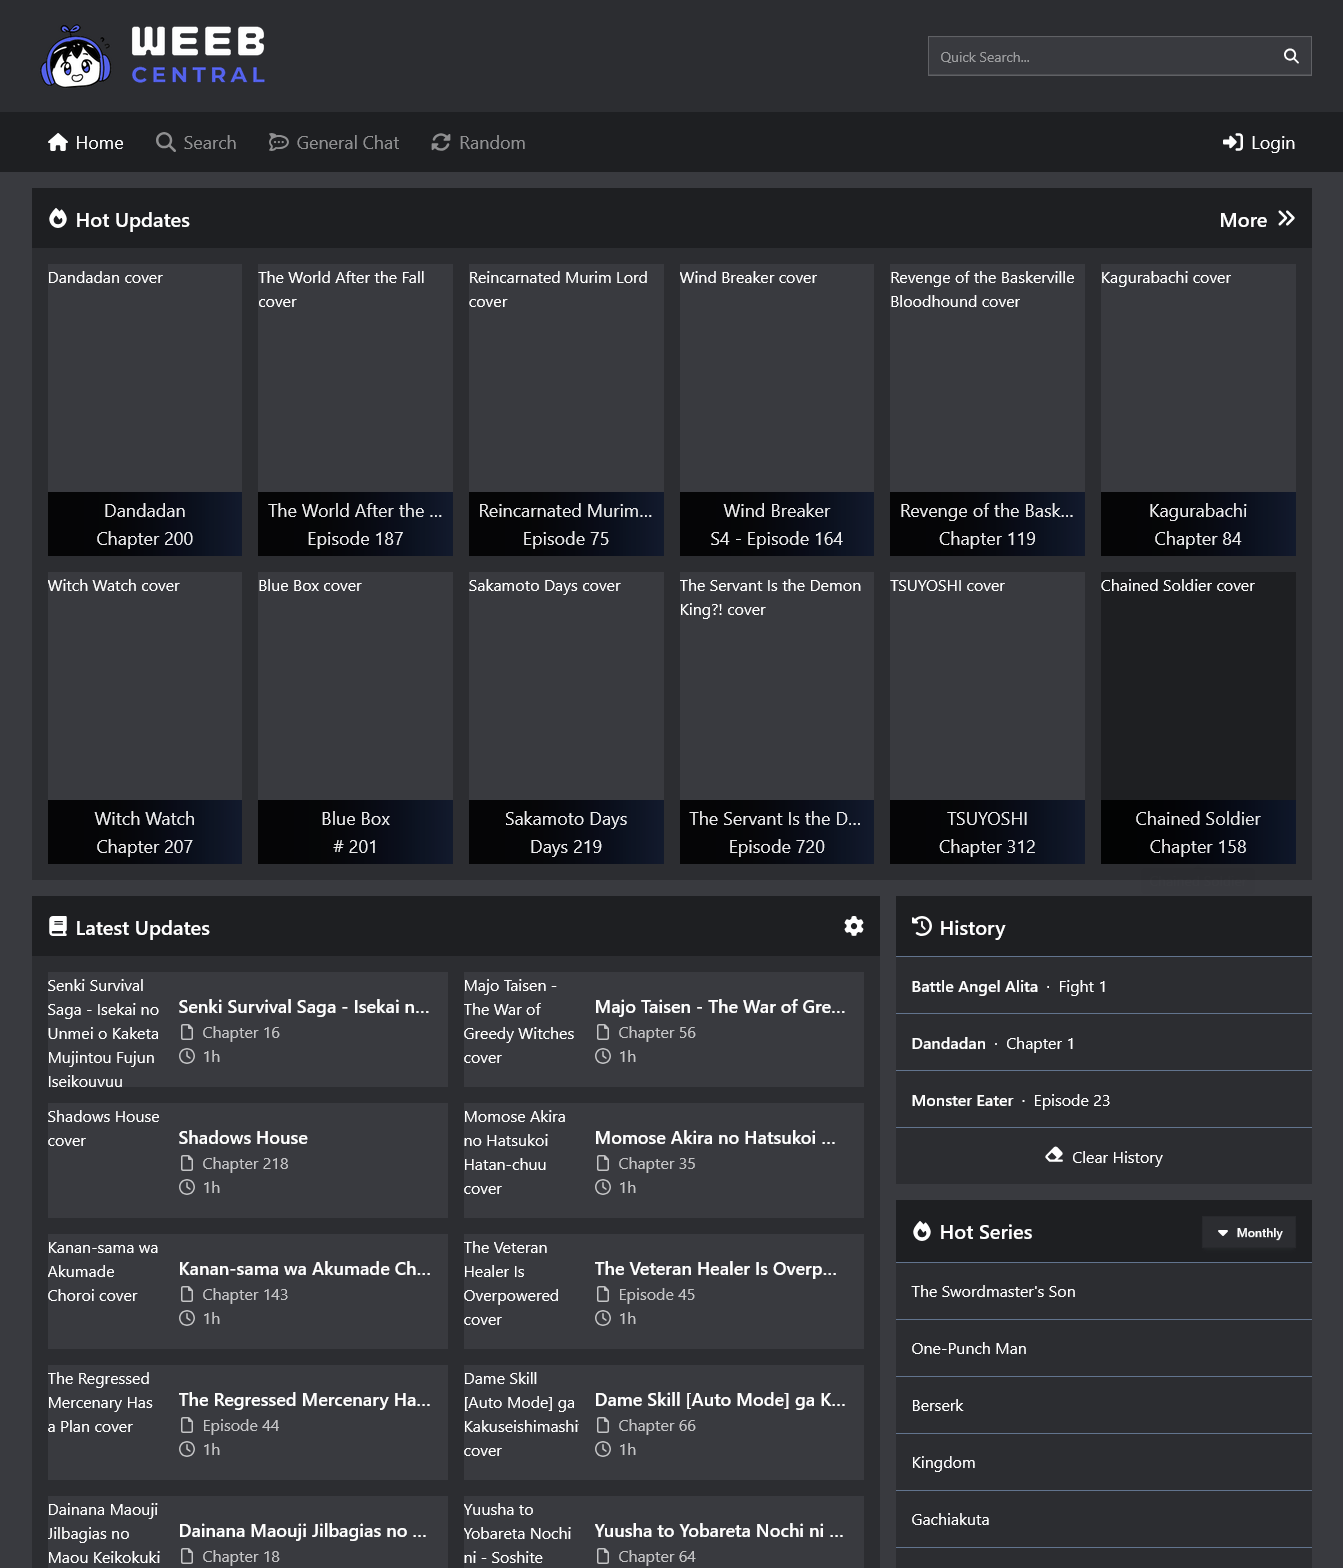Click the Login arrow icon
The height and width of the screenshot is (1568, 1343).
pyautogui.click(x=1233, y=142)
